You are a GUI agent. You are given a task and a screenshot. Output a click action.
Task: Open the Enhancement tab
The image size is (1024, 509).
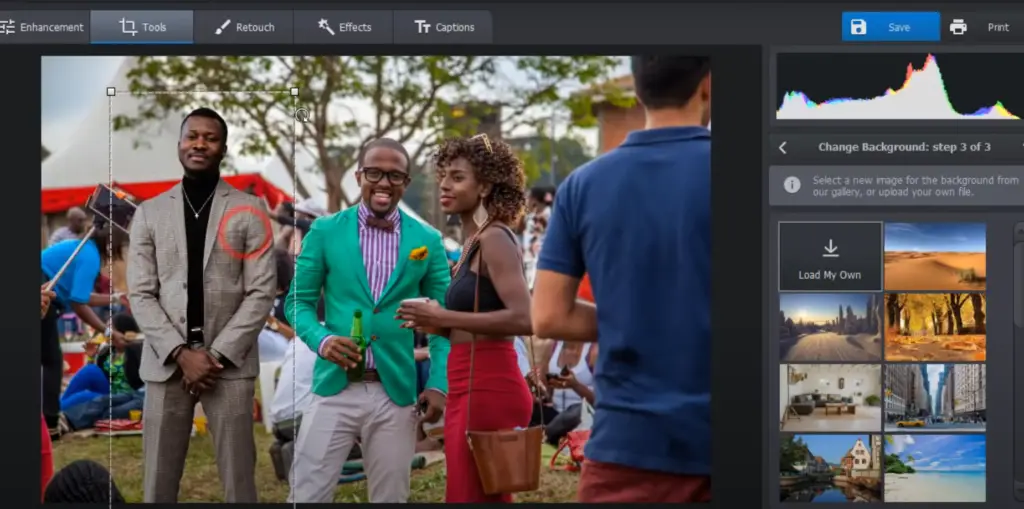(42, 27)
